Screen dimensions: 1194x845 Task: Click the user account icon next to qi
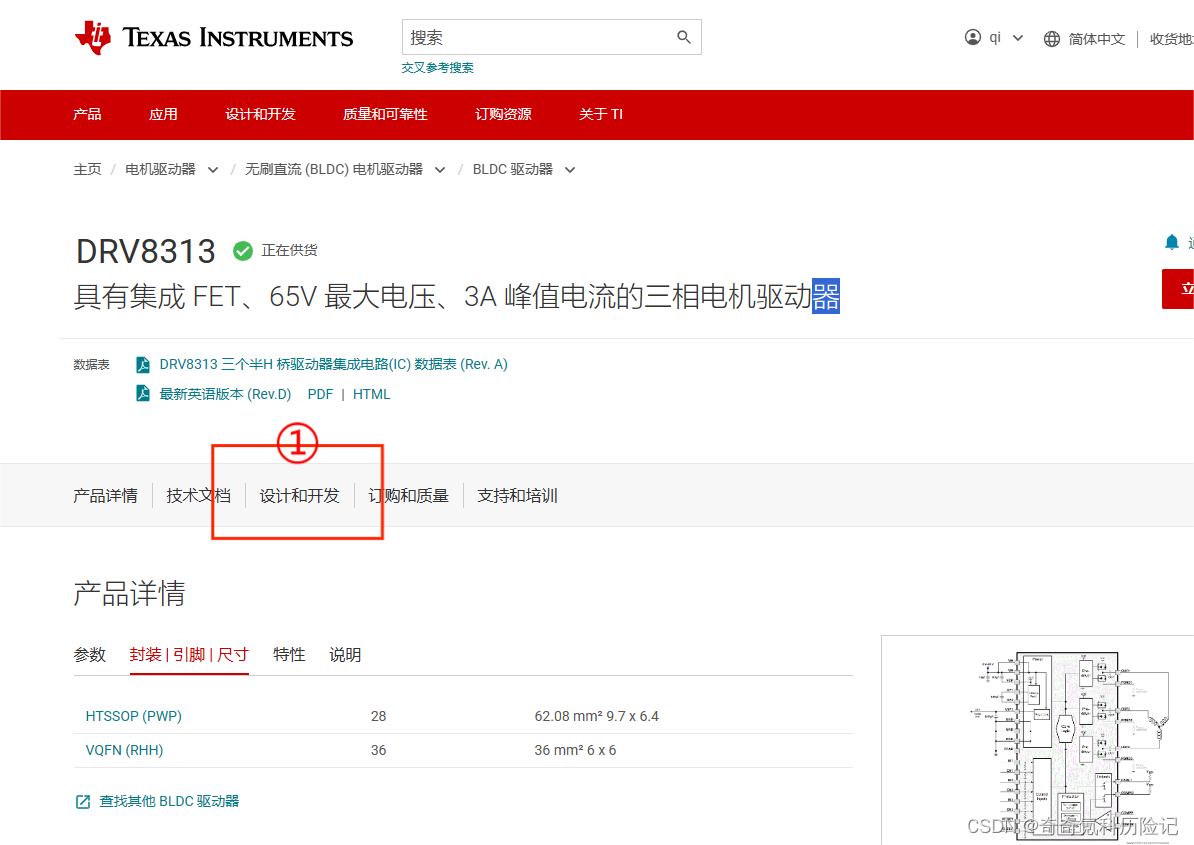pos(972,37)
